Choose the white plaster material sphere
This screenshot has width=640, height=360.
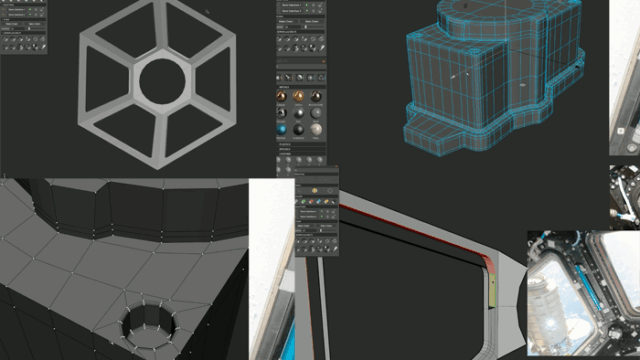[x=316, y=130]
